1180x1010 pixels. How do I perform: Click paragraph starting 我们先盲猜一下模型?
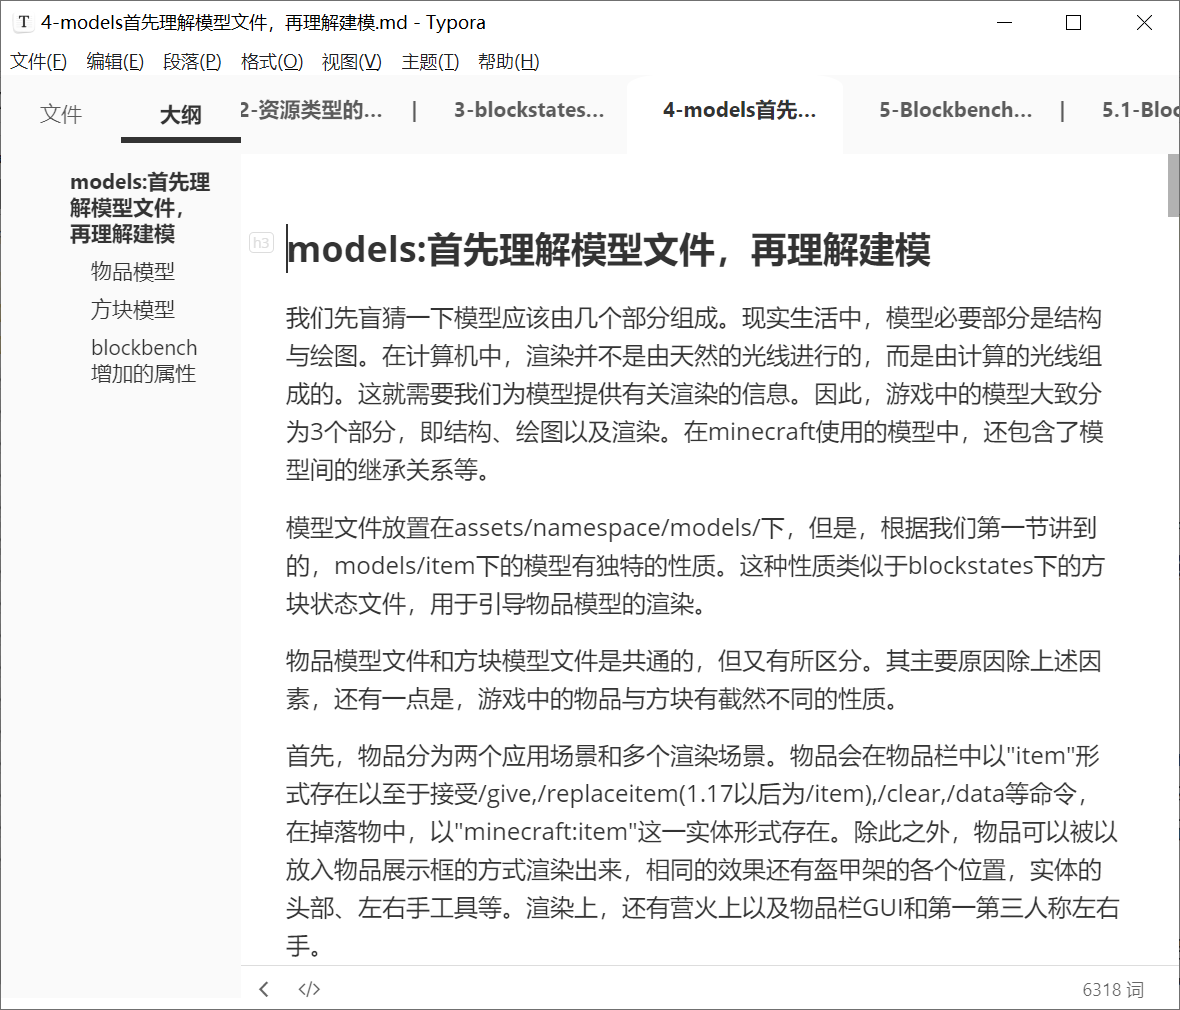pyautogui.click(x=694, y=394)
